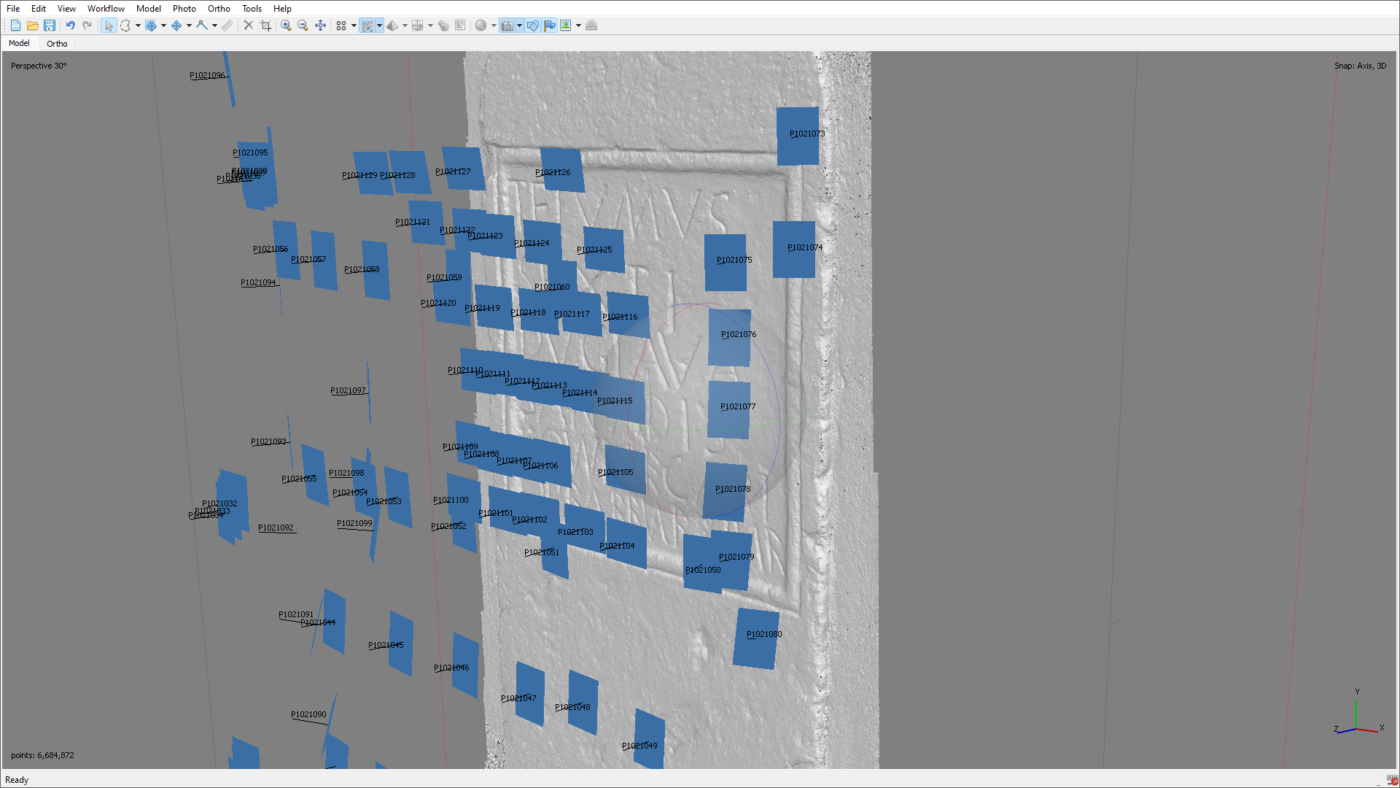Image resolution: width=1400 pixels, height=788 pixels.
Task: Toggle Show Markers flag icon
Action: coord(549,25)
